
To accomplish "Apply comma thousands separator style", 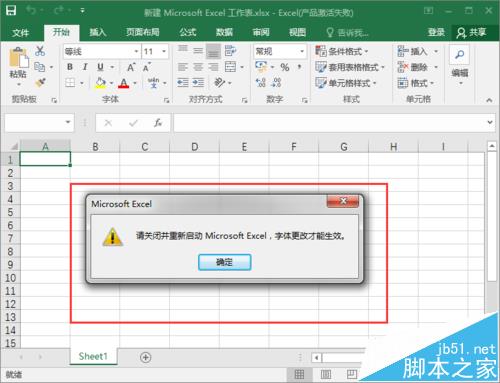I will tap(300, 67).
